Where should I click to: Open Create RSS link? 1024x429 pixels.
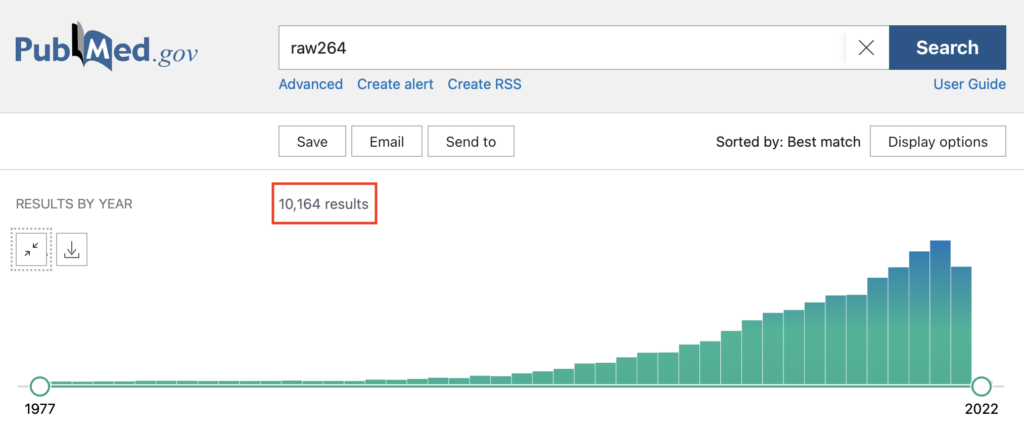click(485, 84)
